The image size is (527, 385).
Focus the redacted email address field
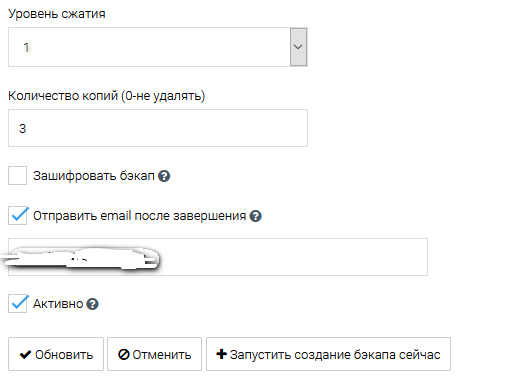218,257
